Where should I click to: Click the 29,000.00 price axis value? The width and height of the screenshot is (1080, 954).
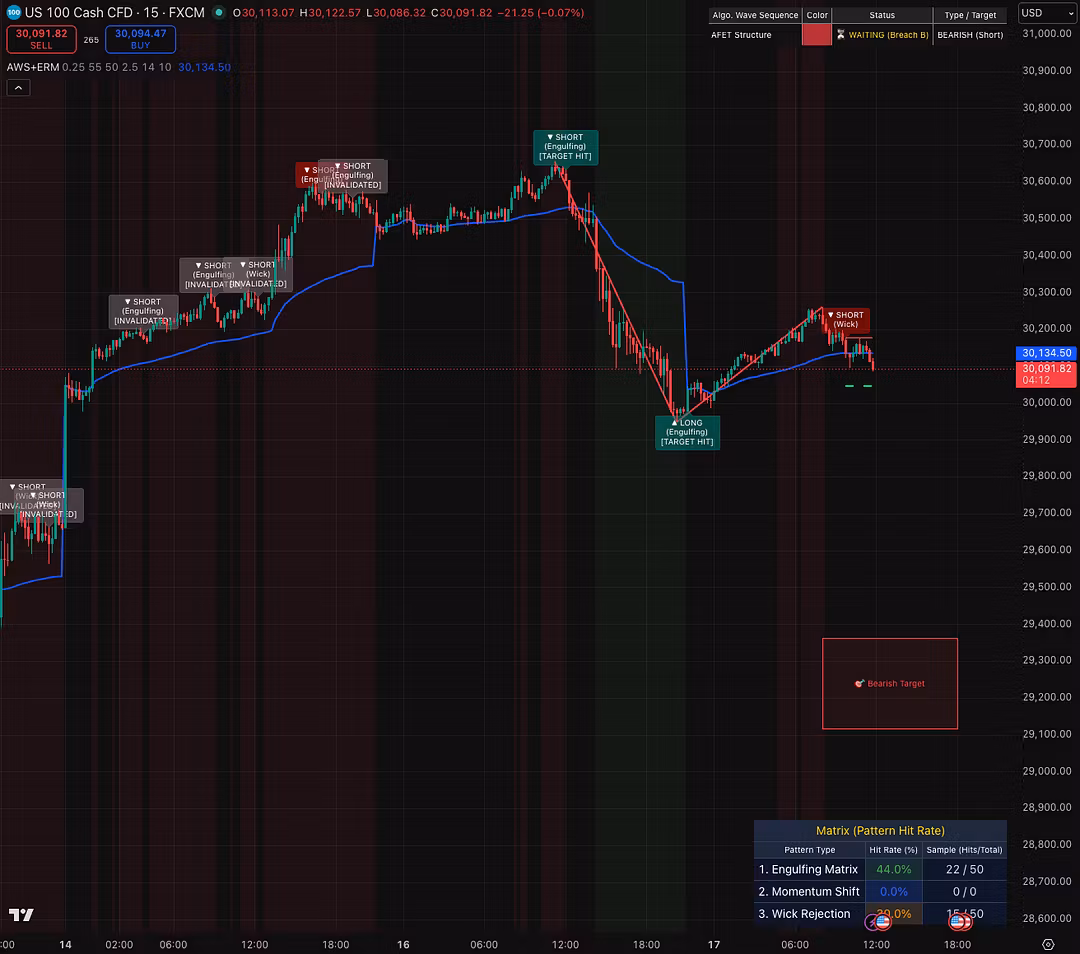[1047, 771]
